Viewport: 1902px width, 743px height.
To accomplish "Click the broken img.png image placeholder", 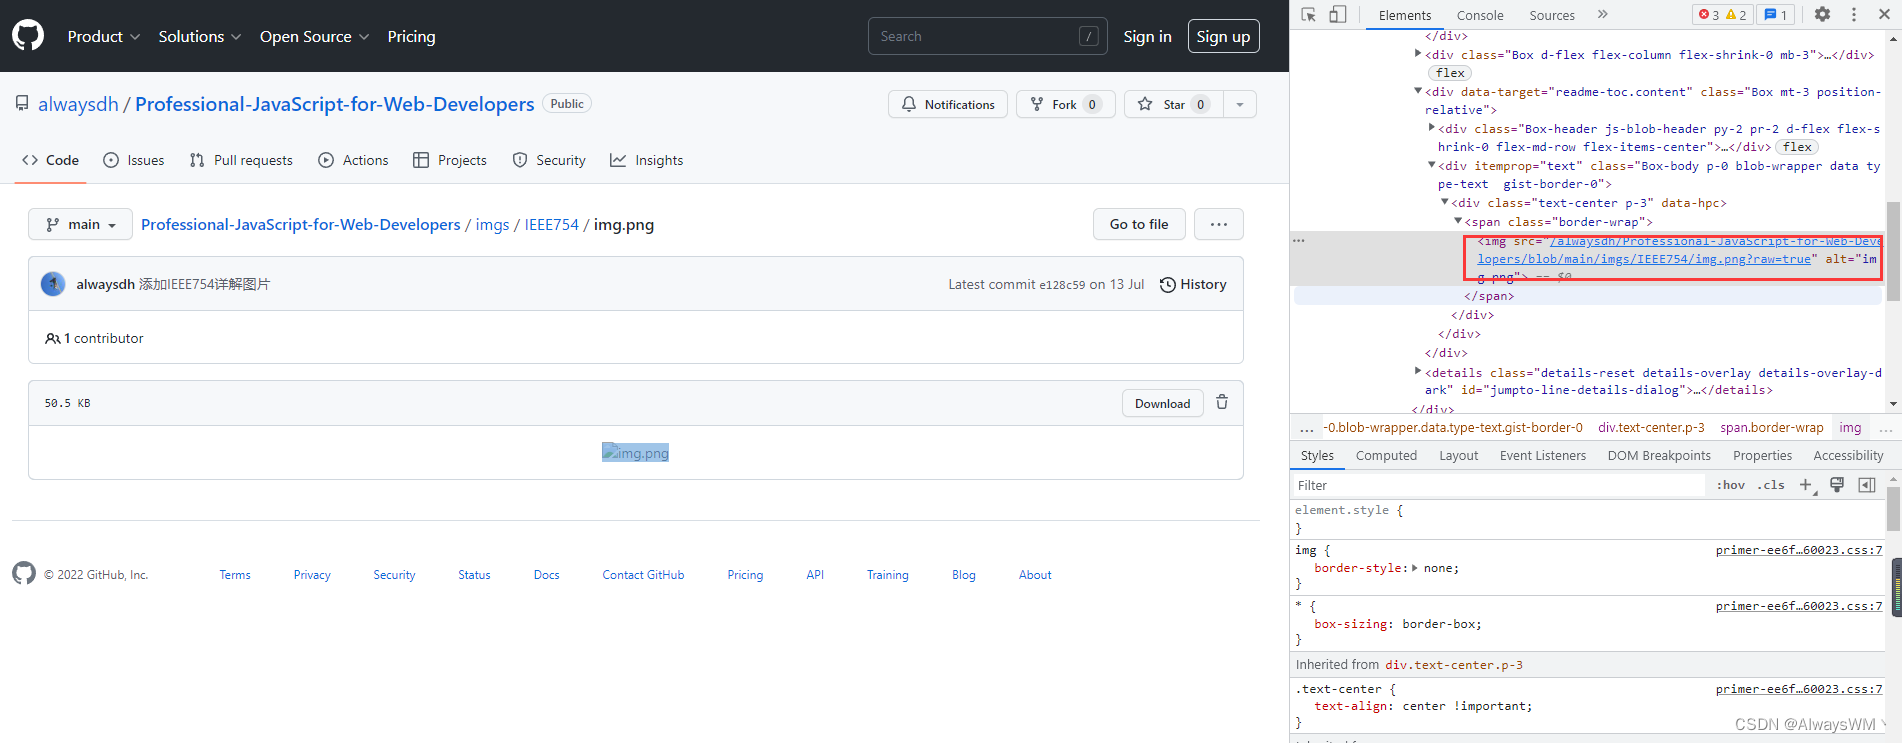I will tap(635, 452).
